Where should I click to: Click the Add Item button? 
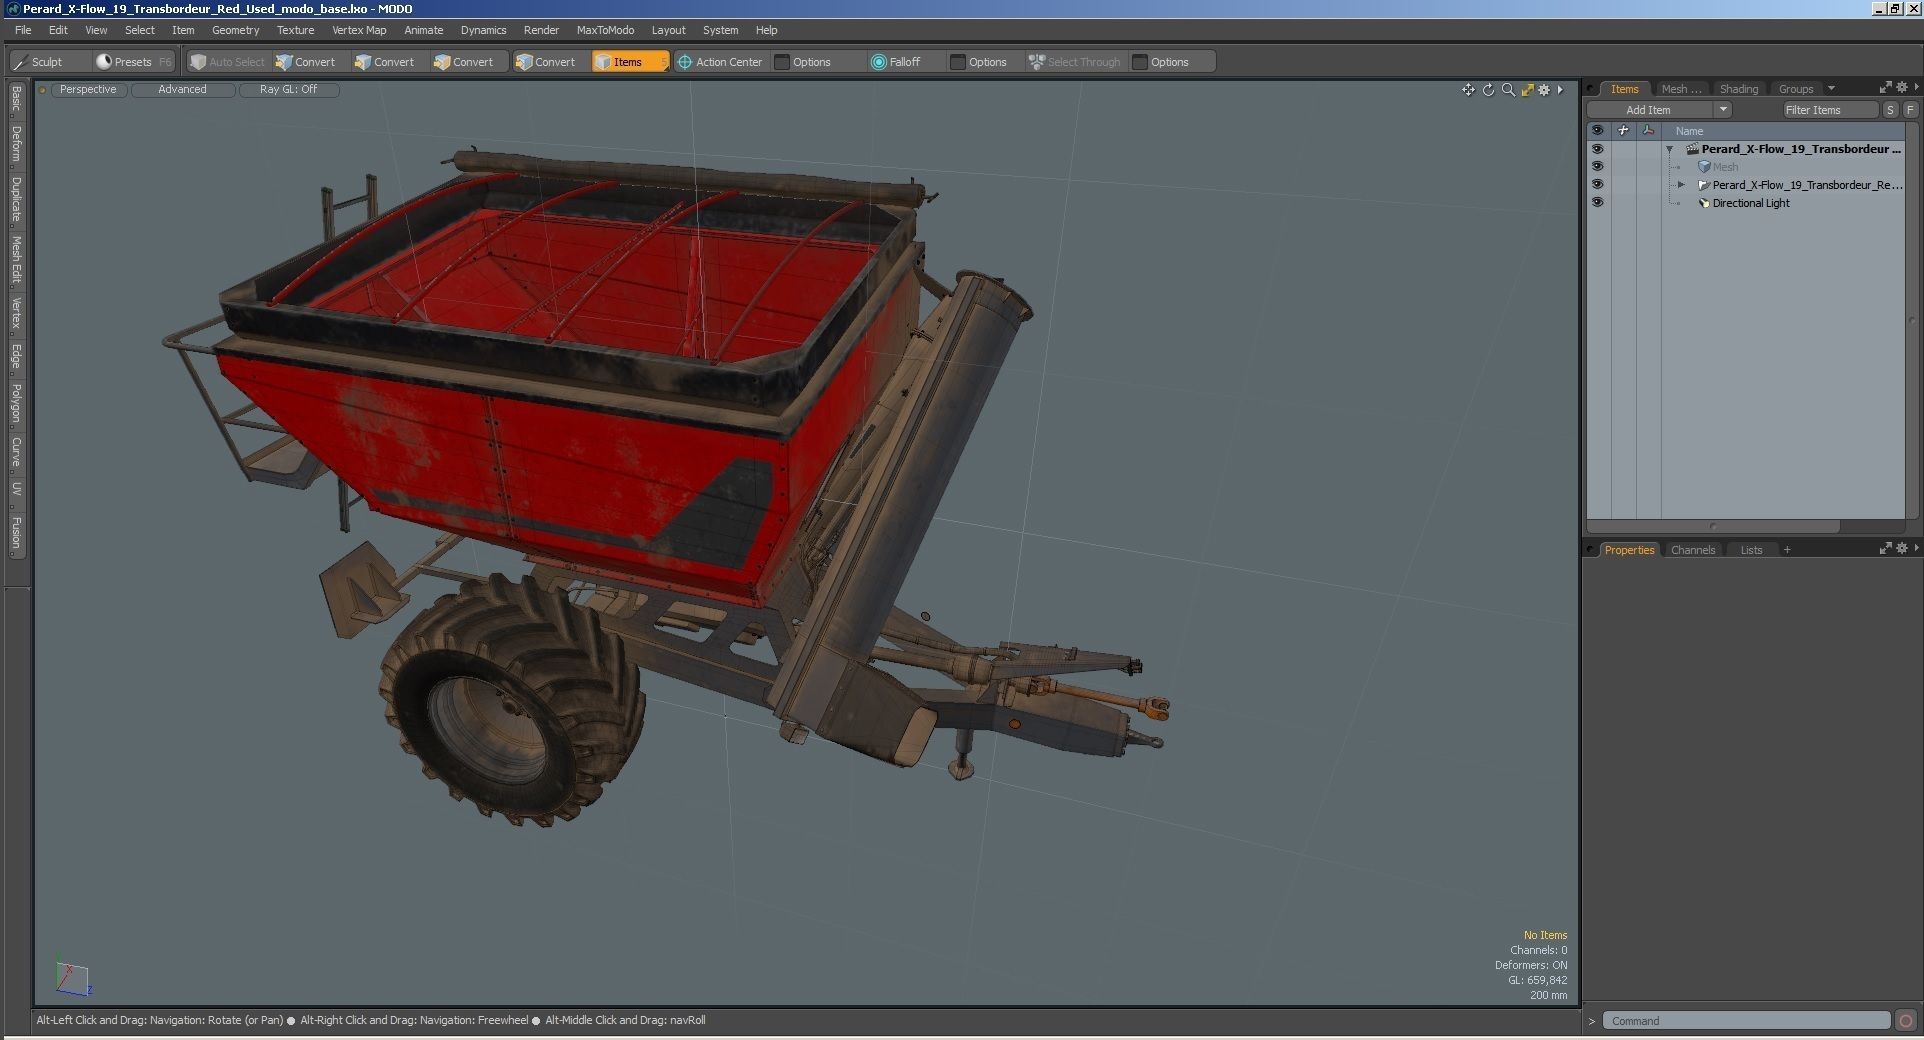(x=1648, y=110)
